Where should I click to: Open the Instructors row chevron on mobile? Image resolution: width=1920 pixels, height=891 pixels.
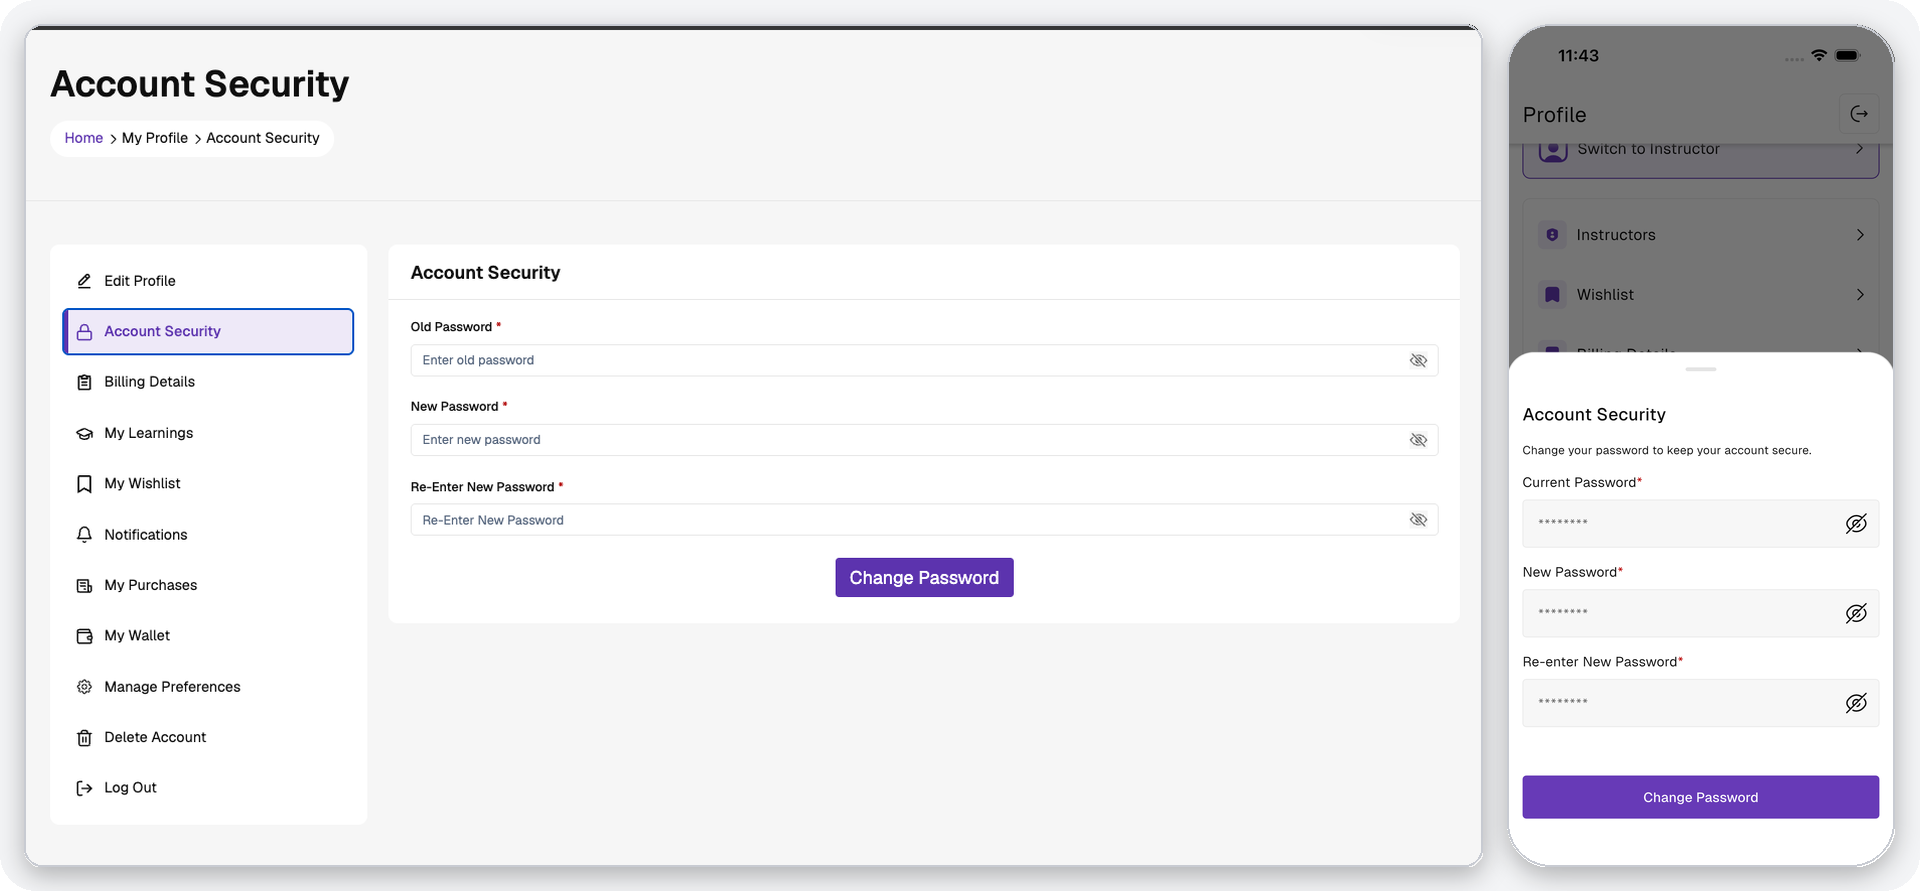[1860, 235]
